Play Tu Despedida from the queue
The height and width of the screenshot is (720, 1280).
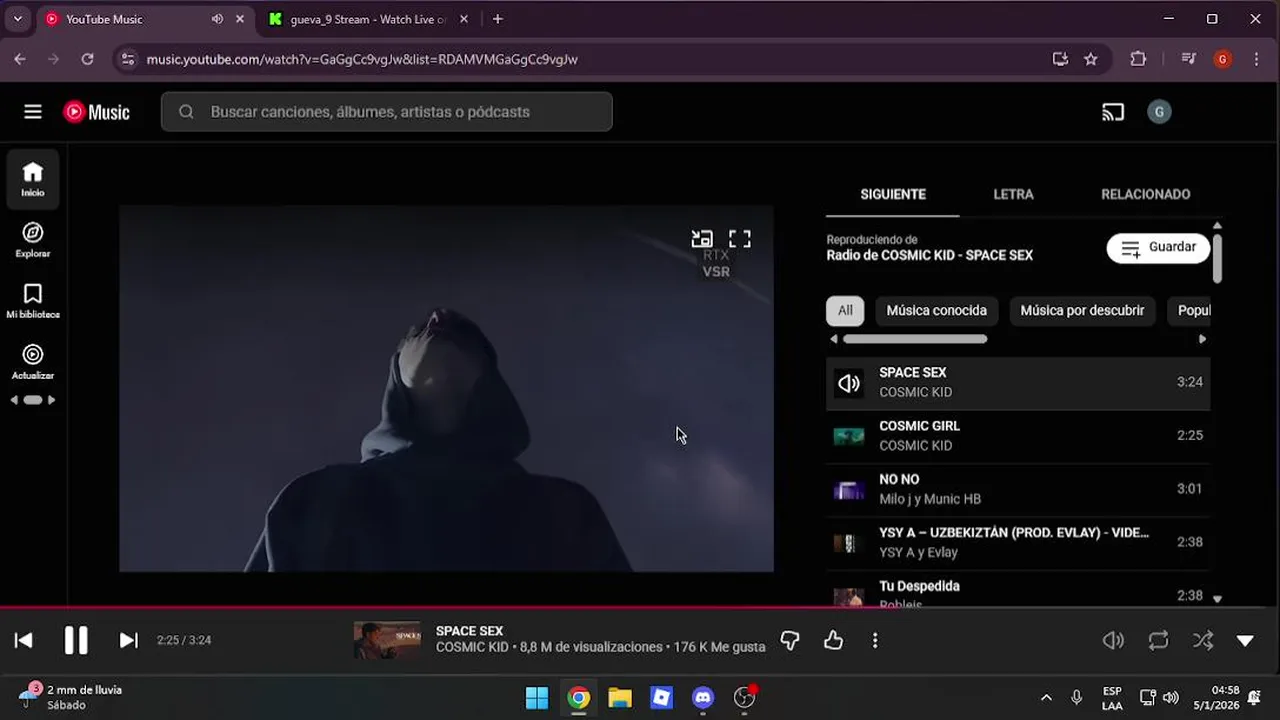(1018, 589)
